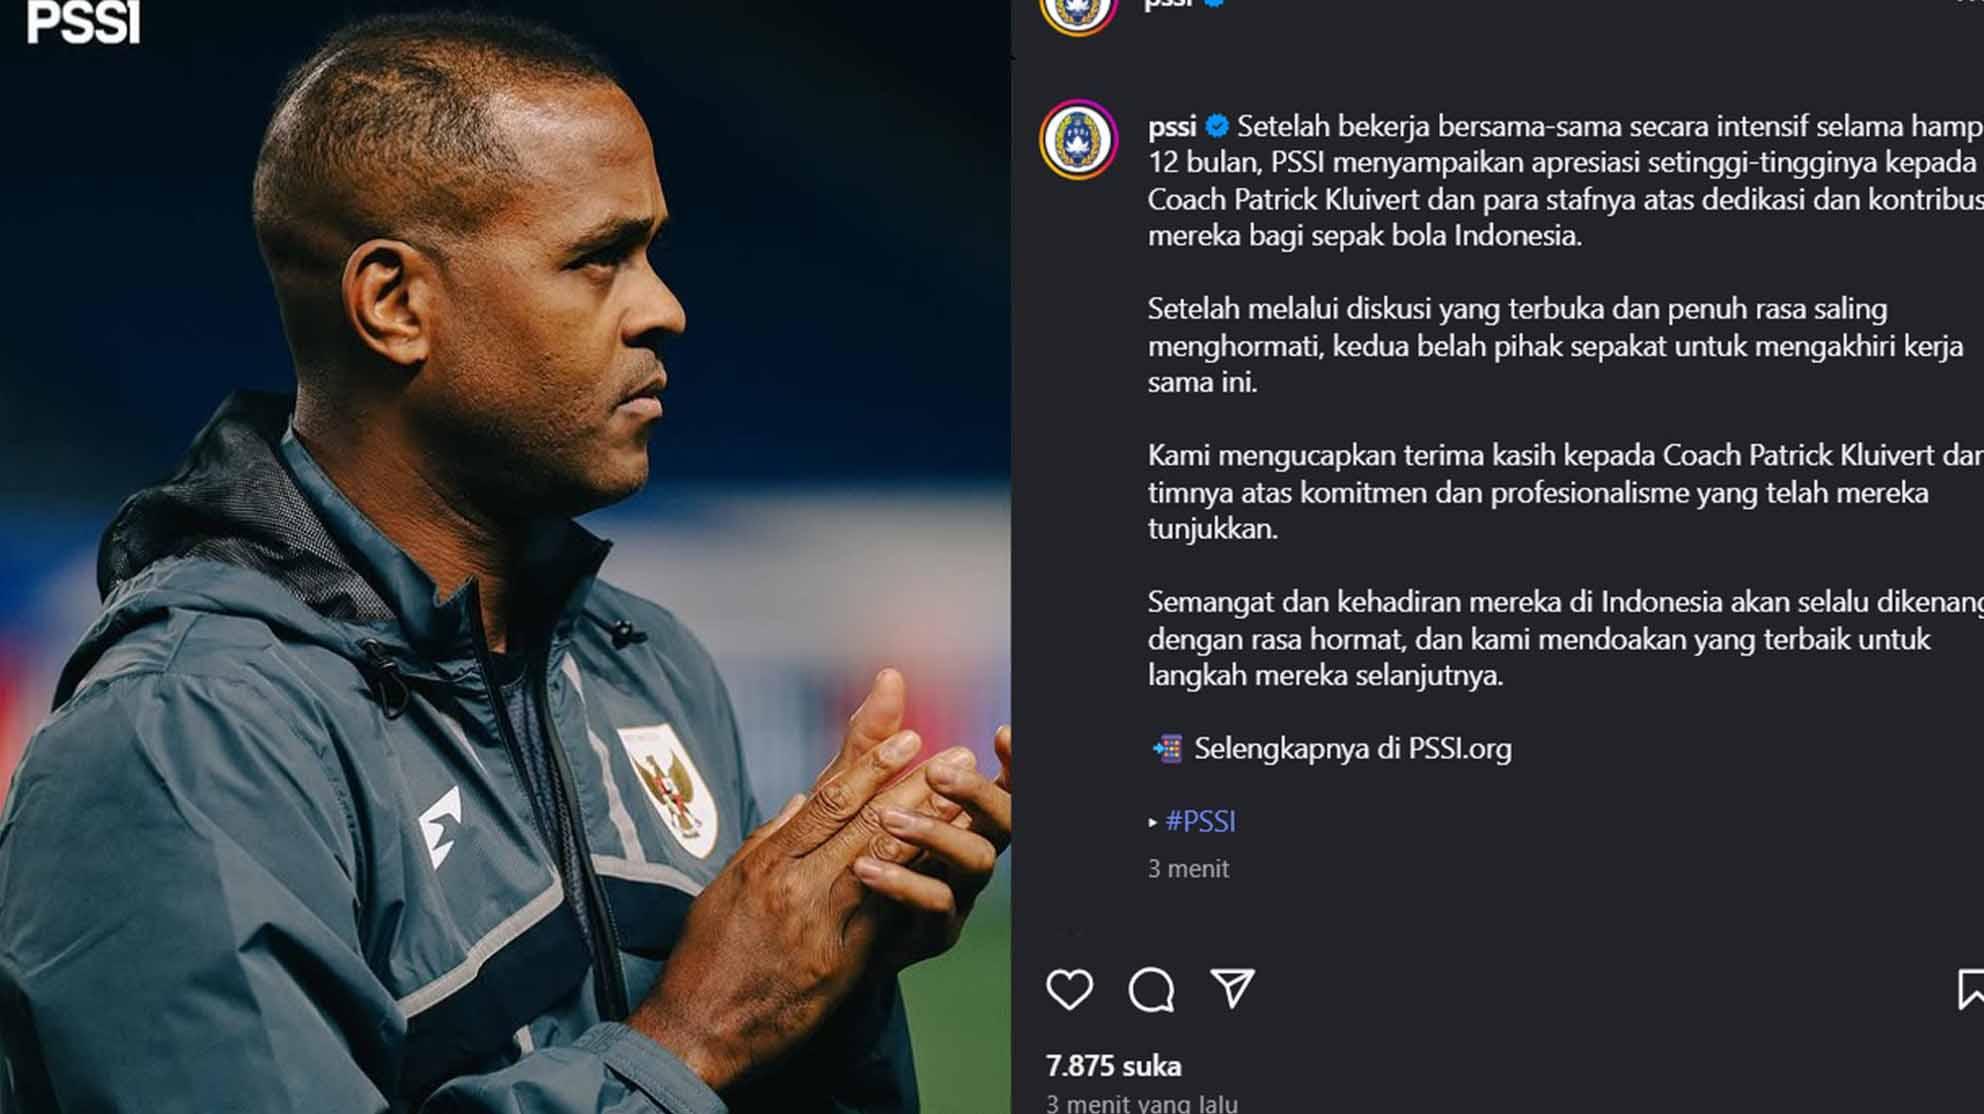This screenshot has width=1984, height=1114.
Task: Click the pssi username in the post header
Action: tap(1168, 5)
